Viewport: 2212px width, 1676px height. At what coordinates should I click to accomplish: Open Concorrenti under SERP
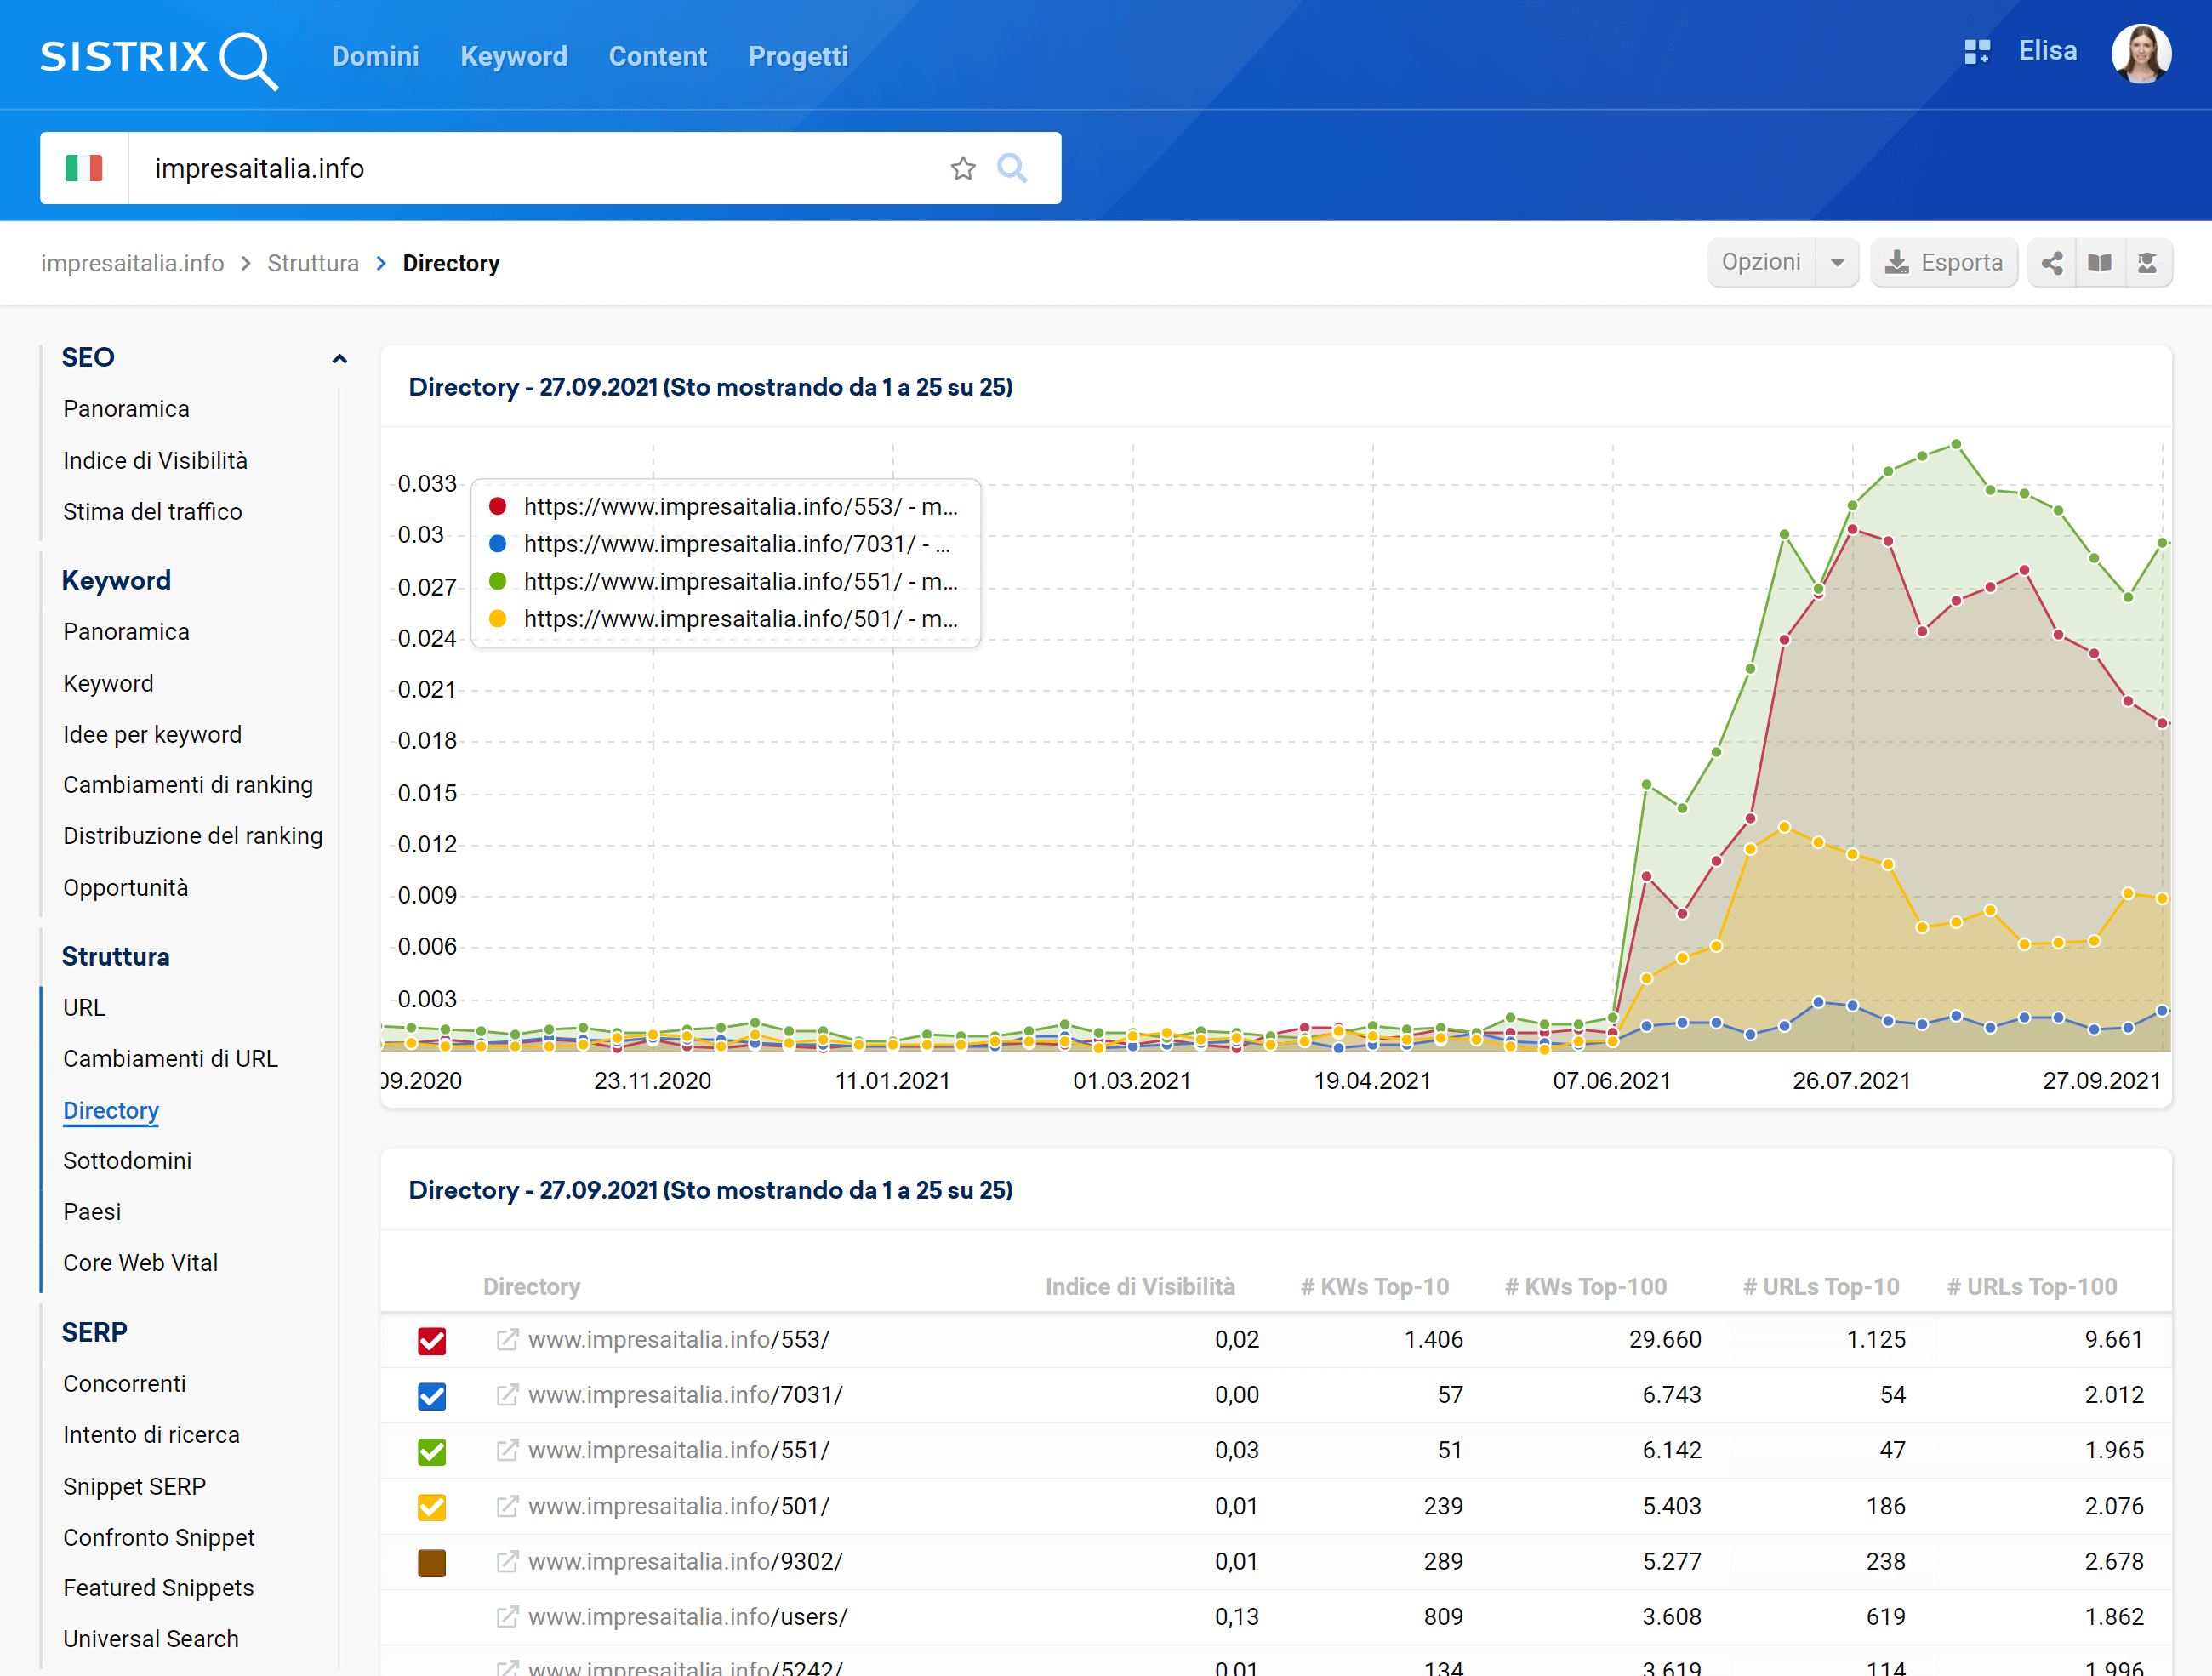click(x=124, y=1383)
